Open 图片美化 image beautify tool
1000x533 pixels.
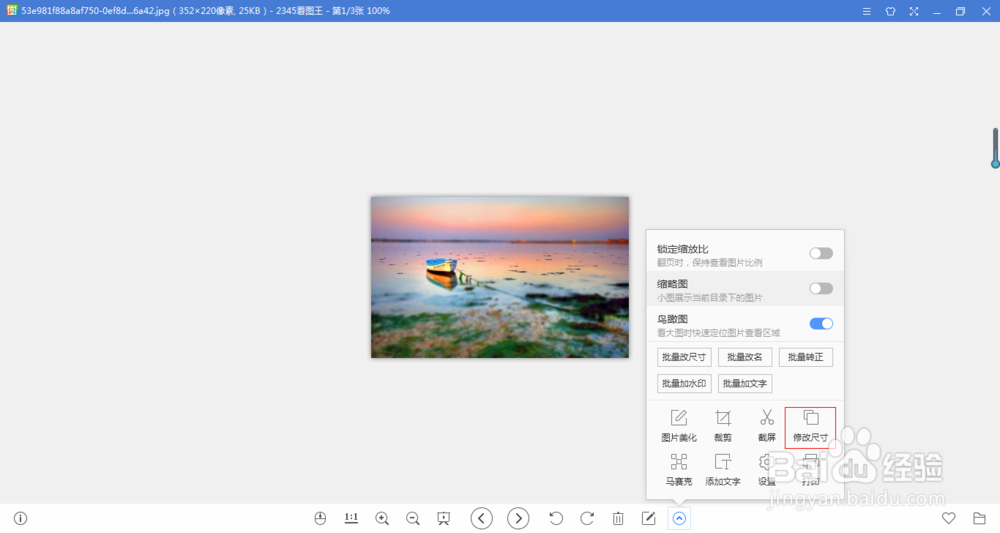click(x=679, y=426)
